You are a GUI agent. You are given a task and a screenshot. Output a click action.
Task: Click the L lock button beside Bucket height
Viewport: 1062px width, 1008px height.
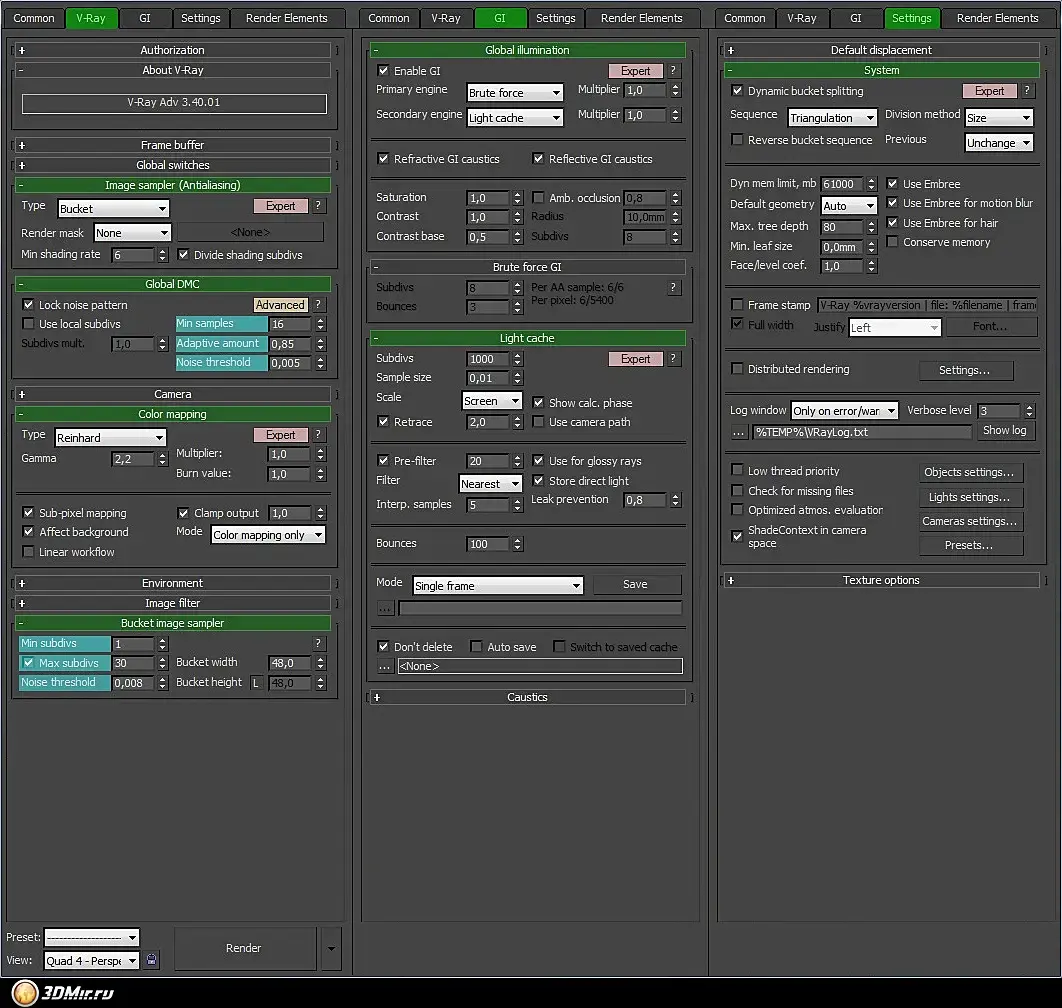click(255, 683)
